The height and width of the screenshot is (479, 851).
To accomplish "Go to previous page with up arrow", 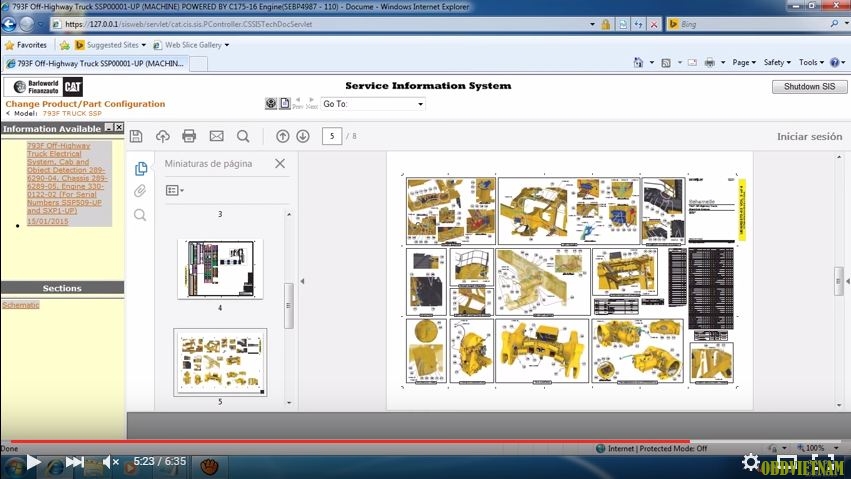I will click(283, 136).
